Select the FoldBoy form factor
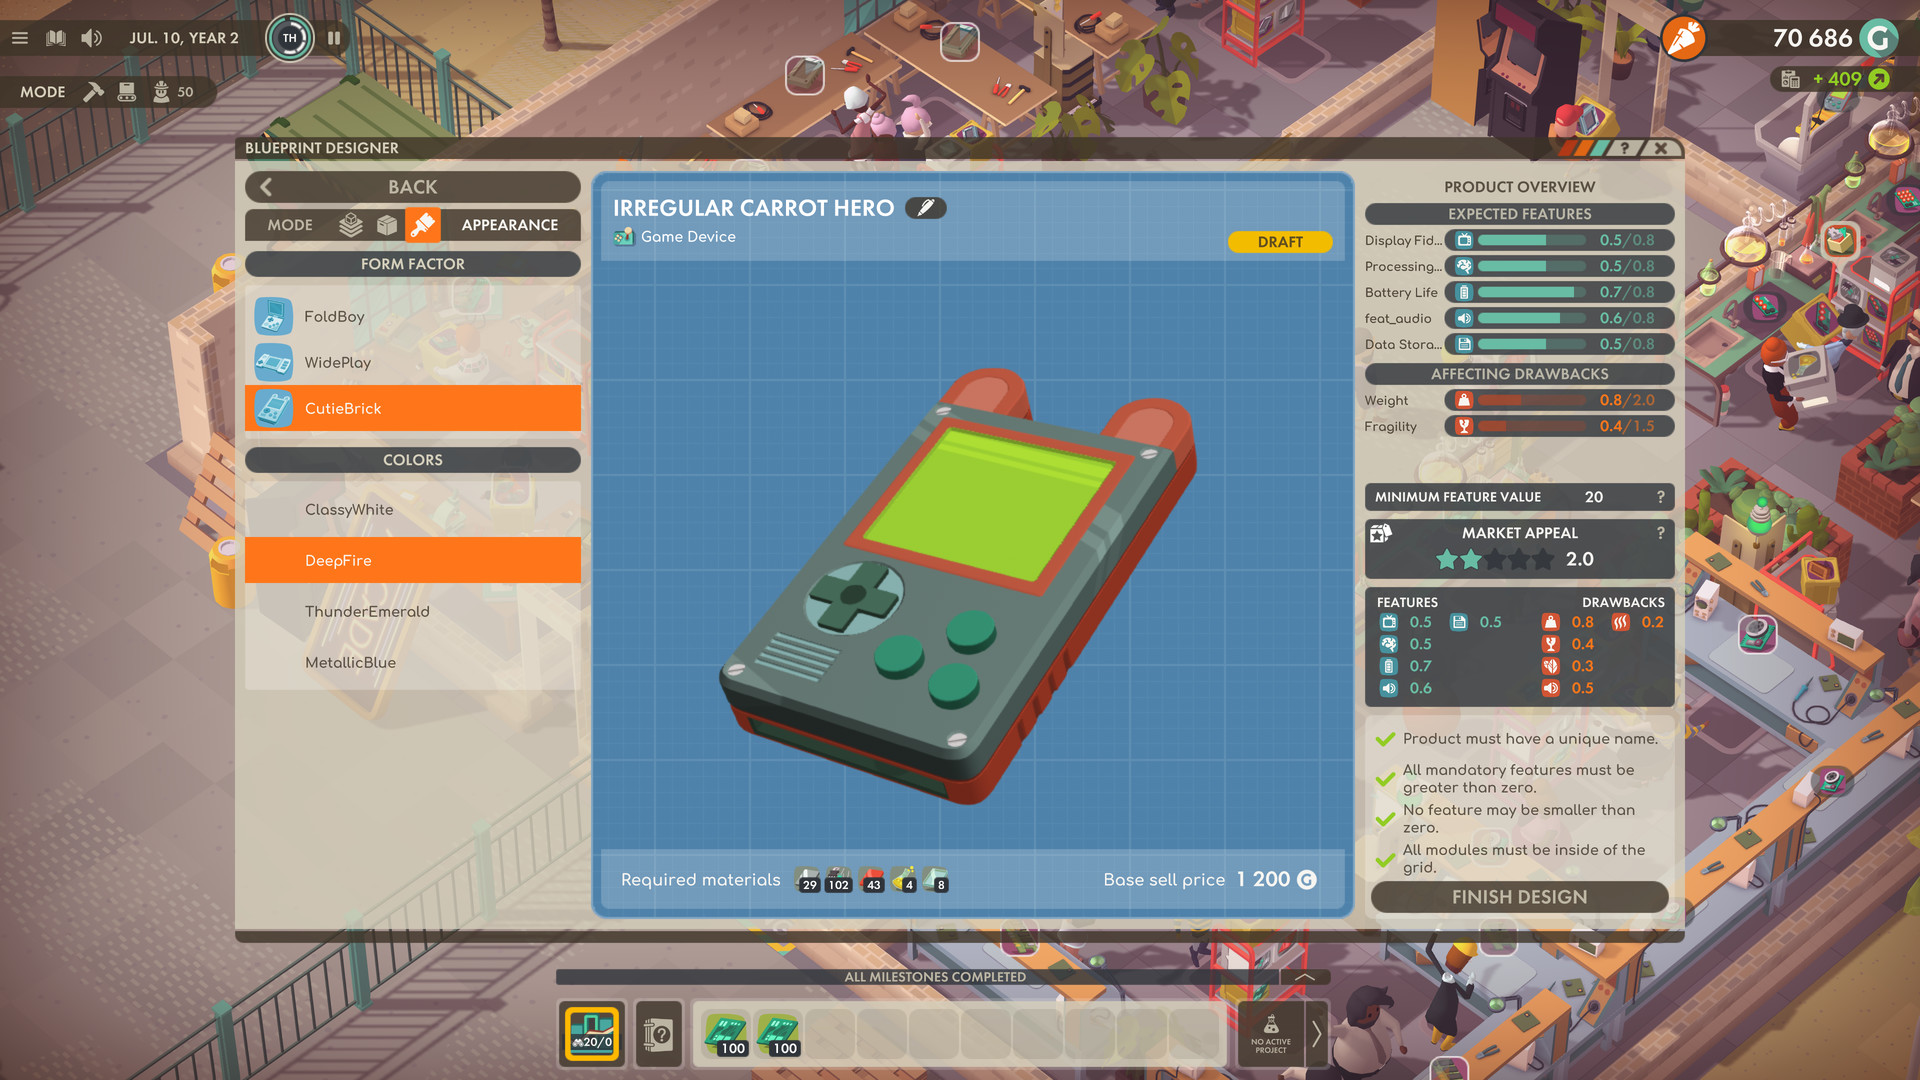The height and width of the screenshot is (1080, 1920). tap(413, 316)
